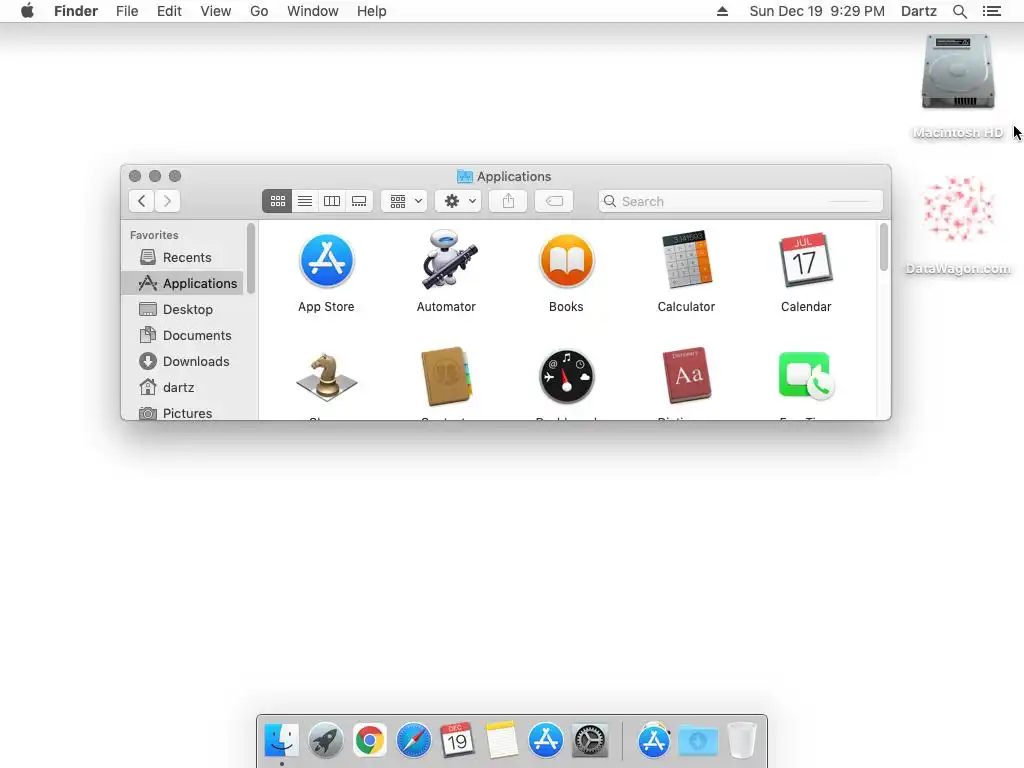The width and height of the screenshot is (1024, 768).
Task: Click the Dartz user name in menu bar
Action: 918,11
